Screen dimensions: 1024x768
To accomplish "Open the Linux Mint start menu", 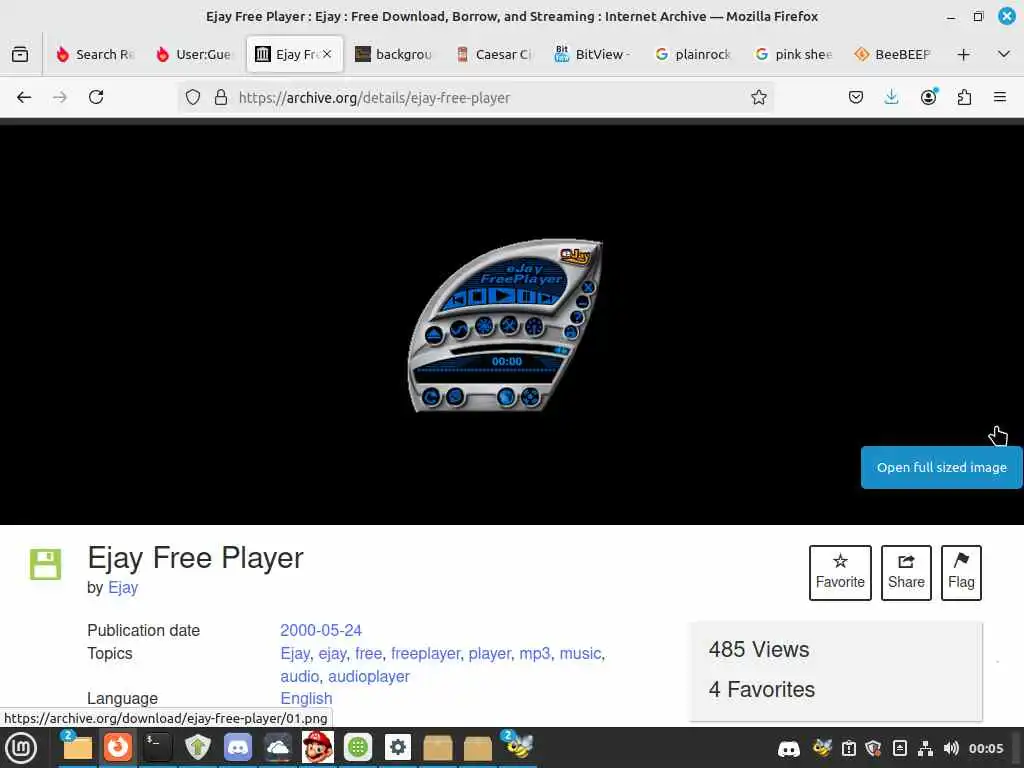I will [21, 748].
